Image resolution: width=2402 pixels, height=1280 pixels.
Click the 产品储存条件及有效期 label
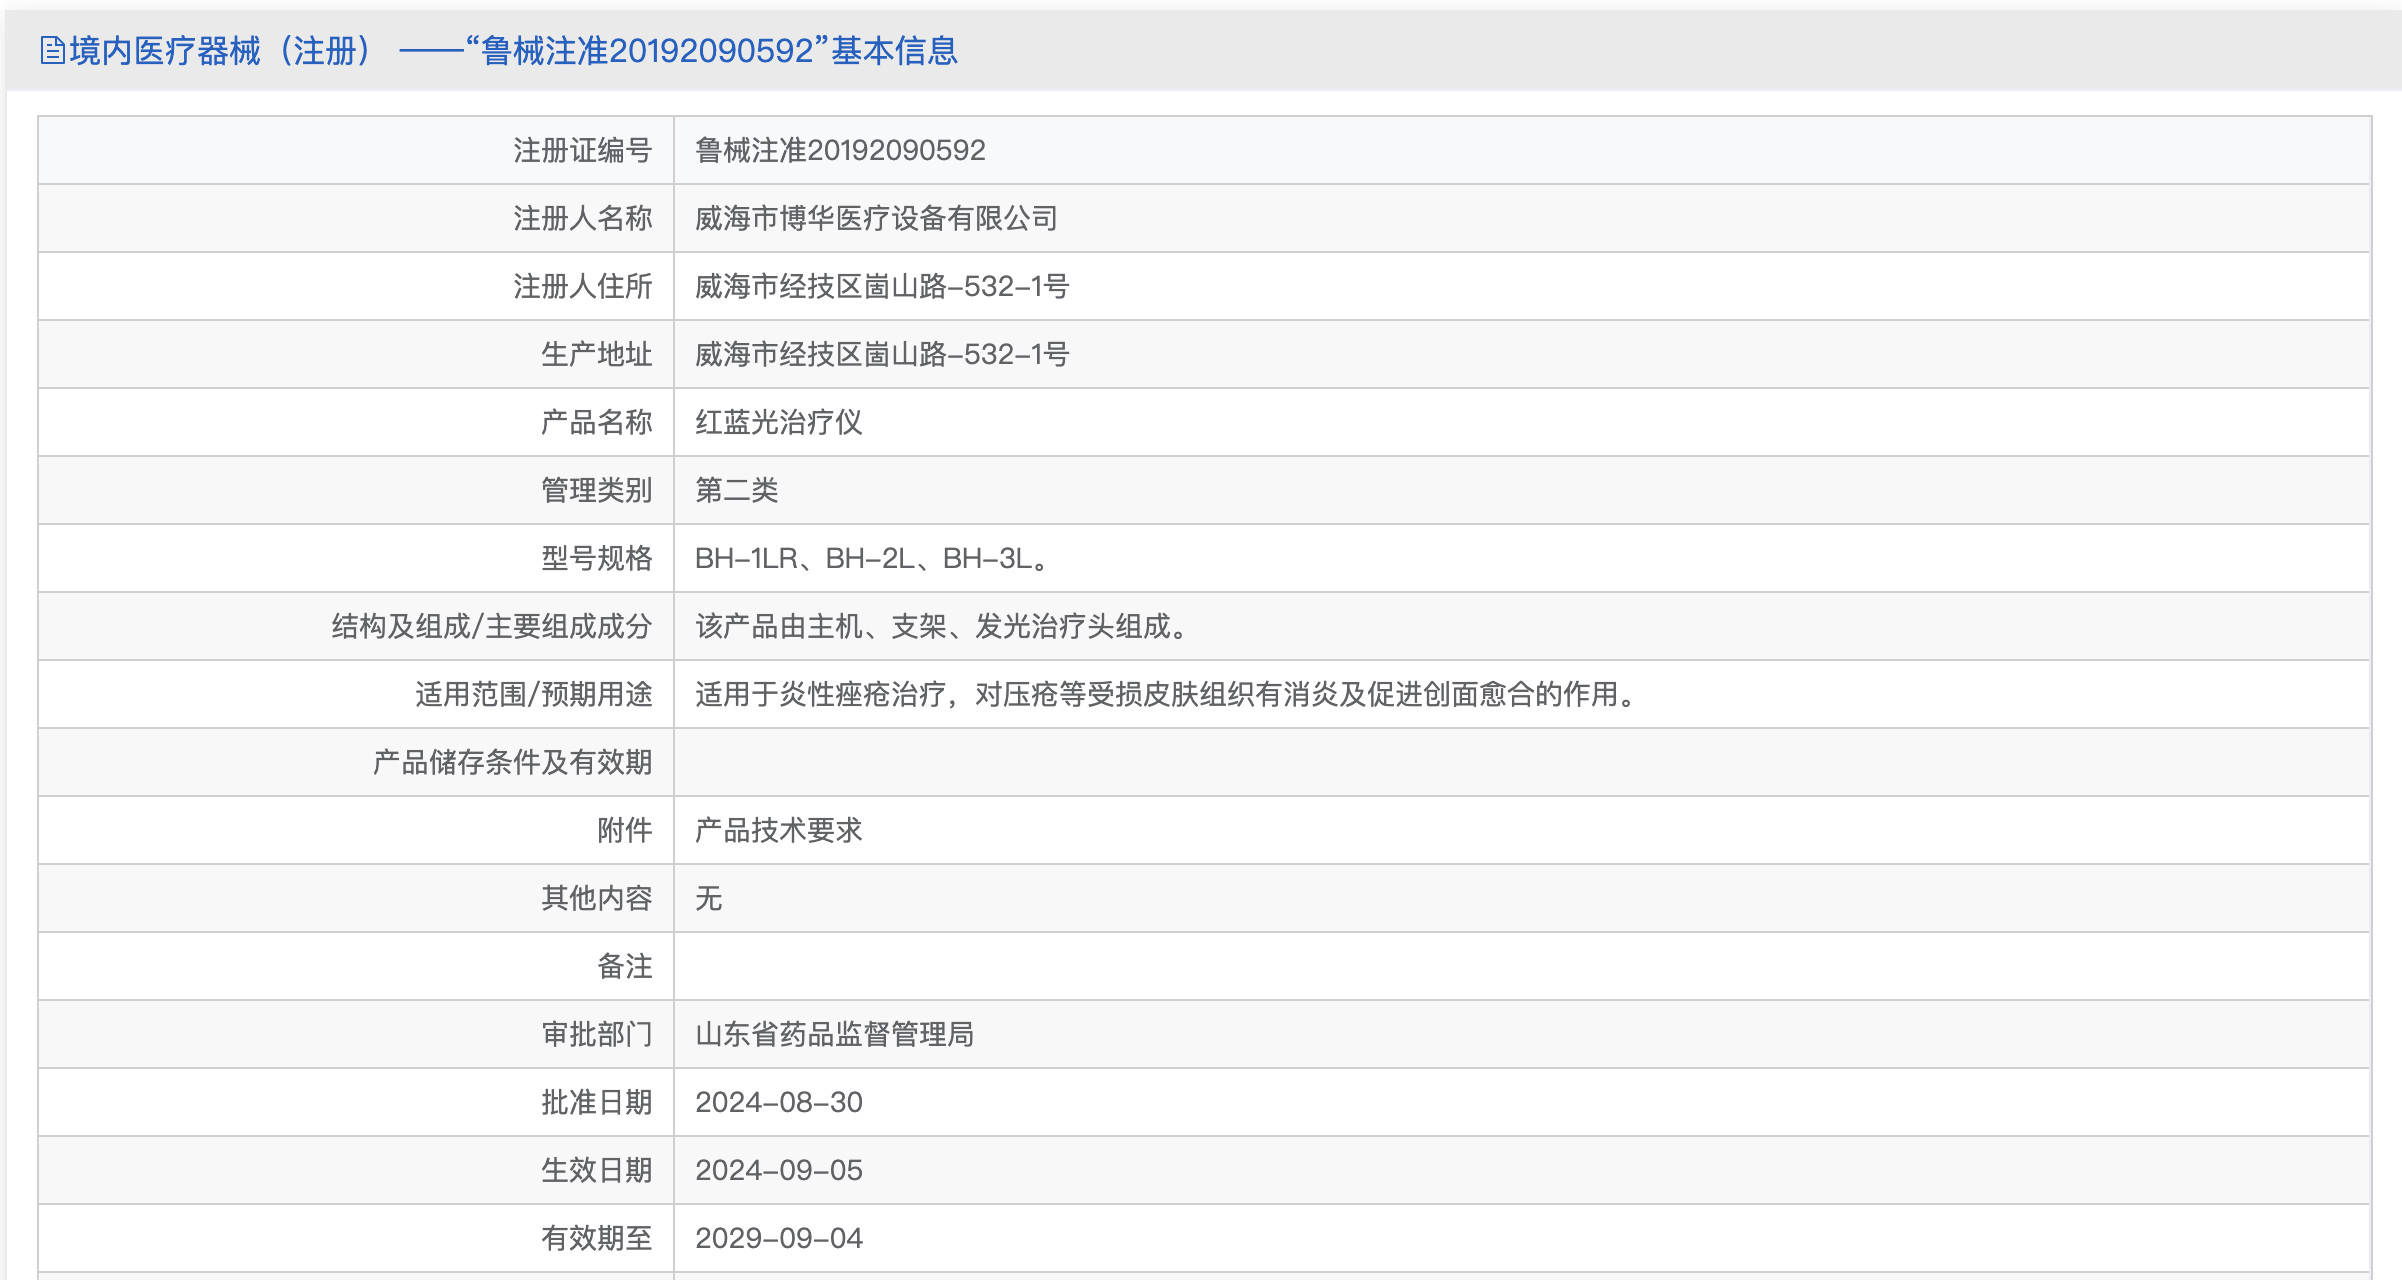click(512, 762)
